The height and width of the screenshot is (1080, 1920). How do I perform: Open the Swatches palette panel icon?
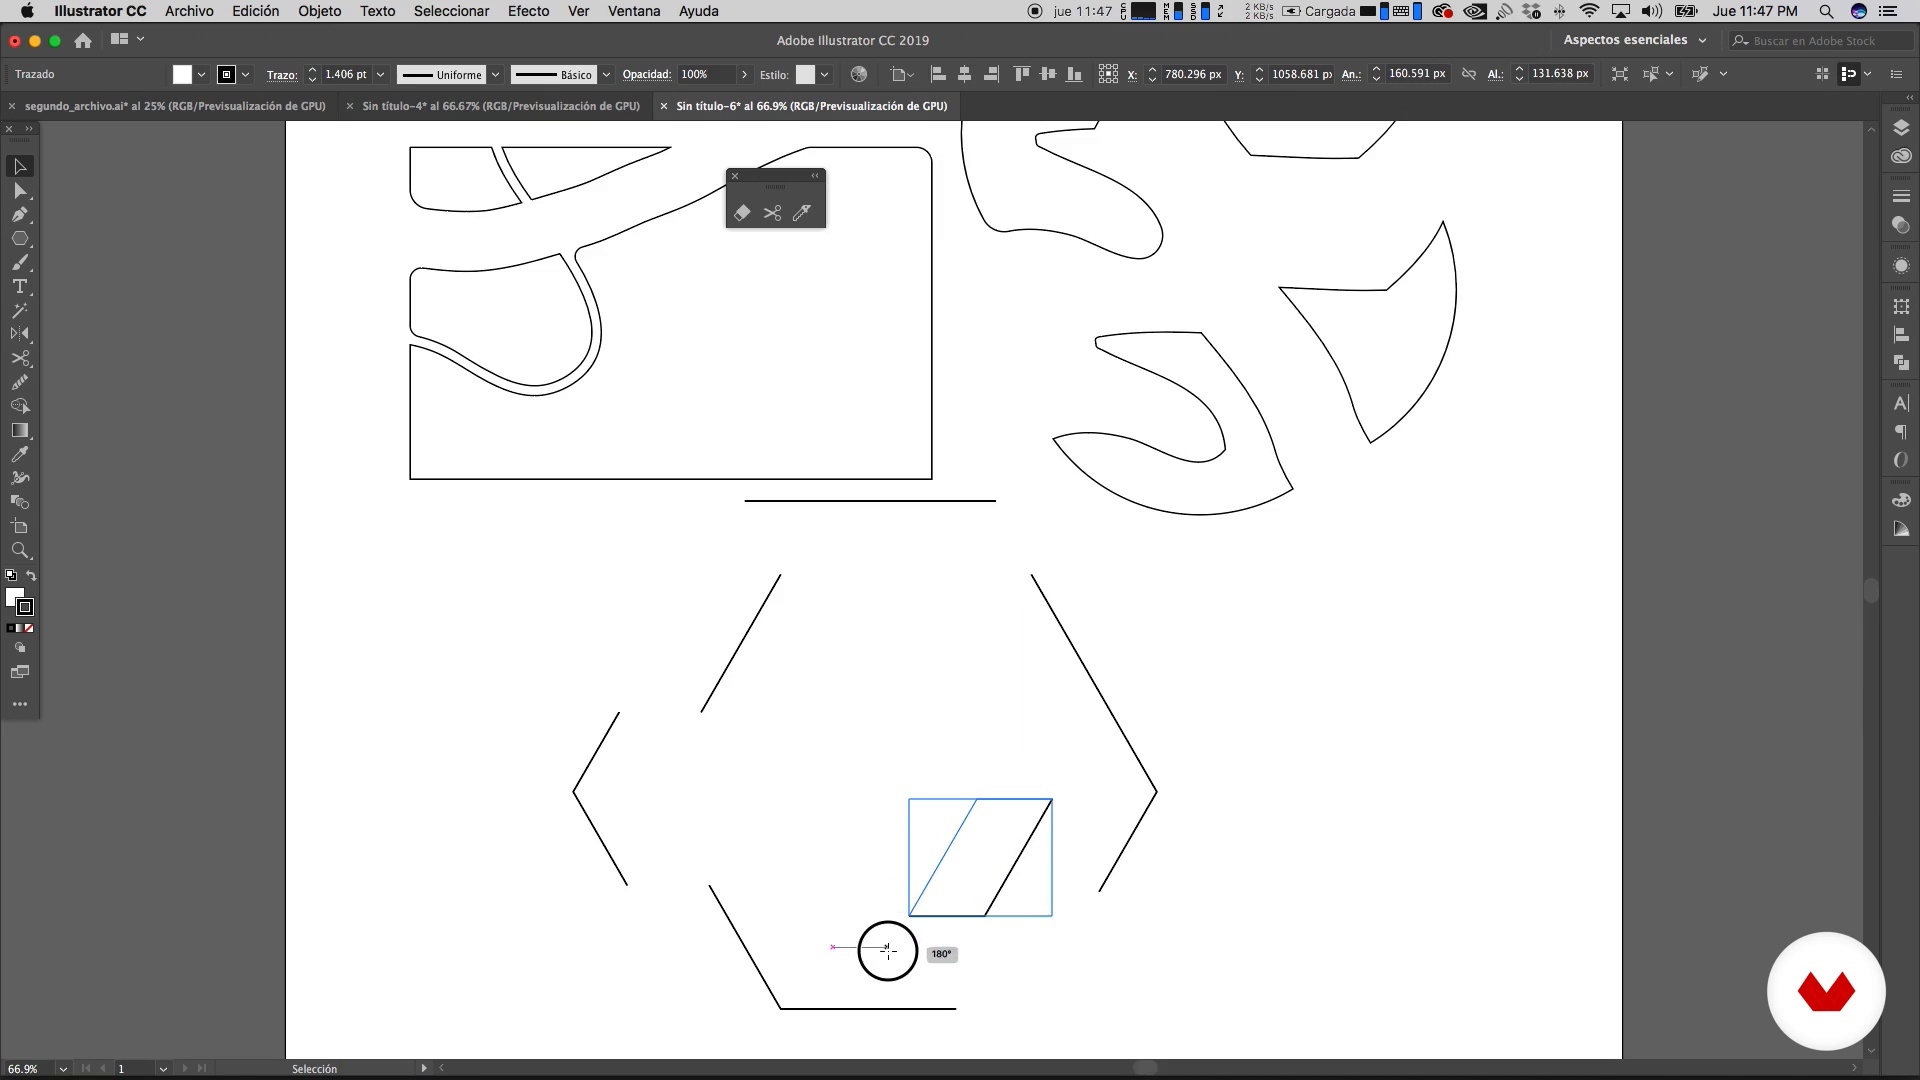click(x=1901, y=501)
